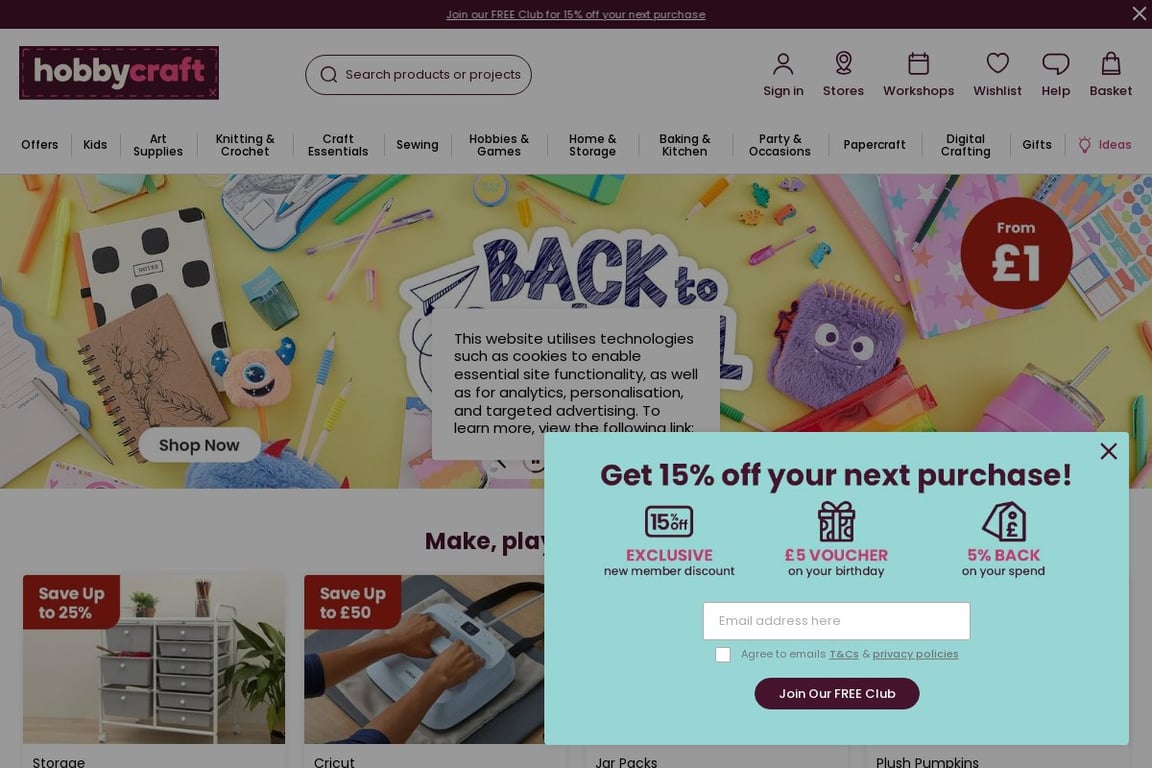Click the Email address input field

[836, 621]
